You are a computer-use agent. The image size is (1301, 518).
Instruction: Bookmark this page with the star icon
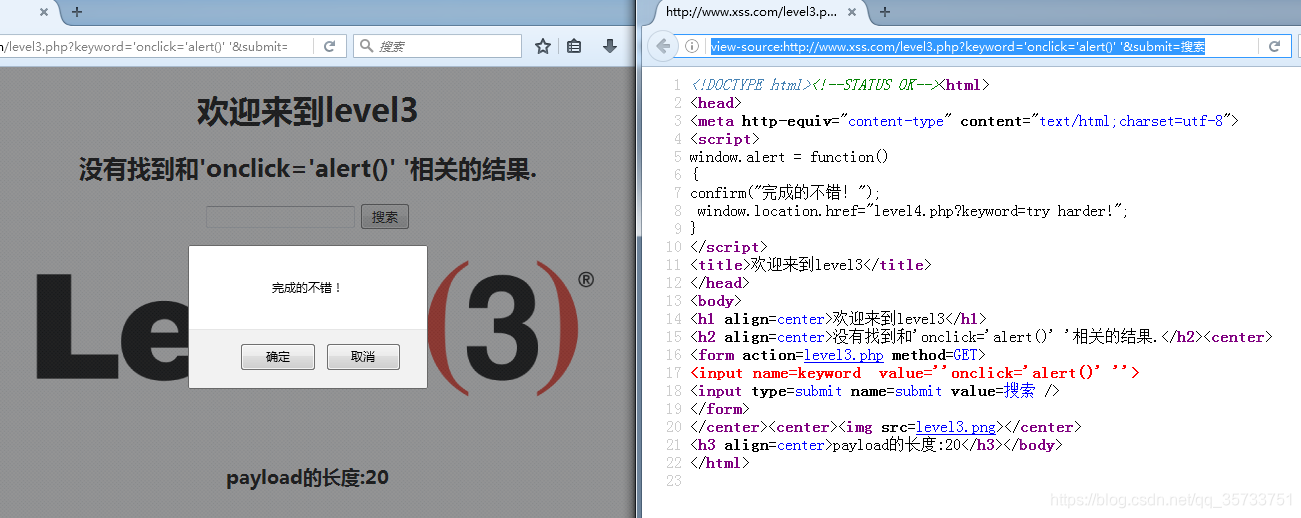coord(542,46)
